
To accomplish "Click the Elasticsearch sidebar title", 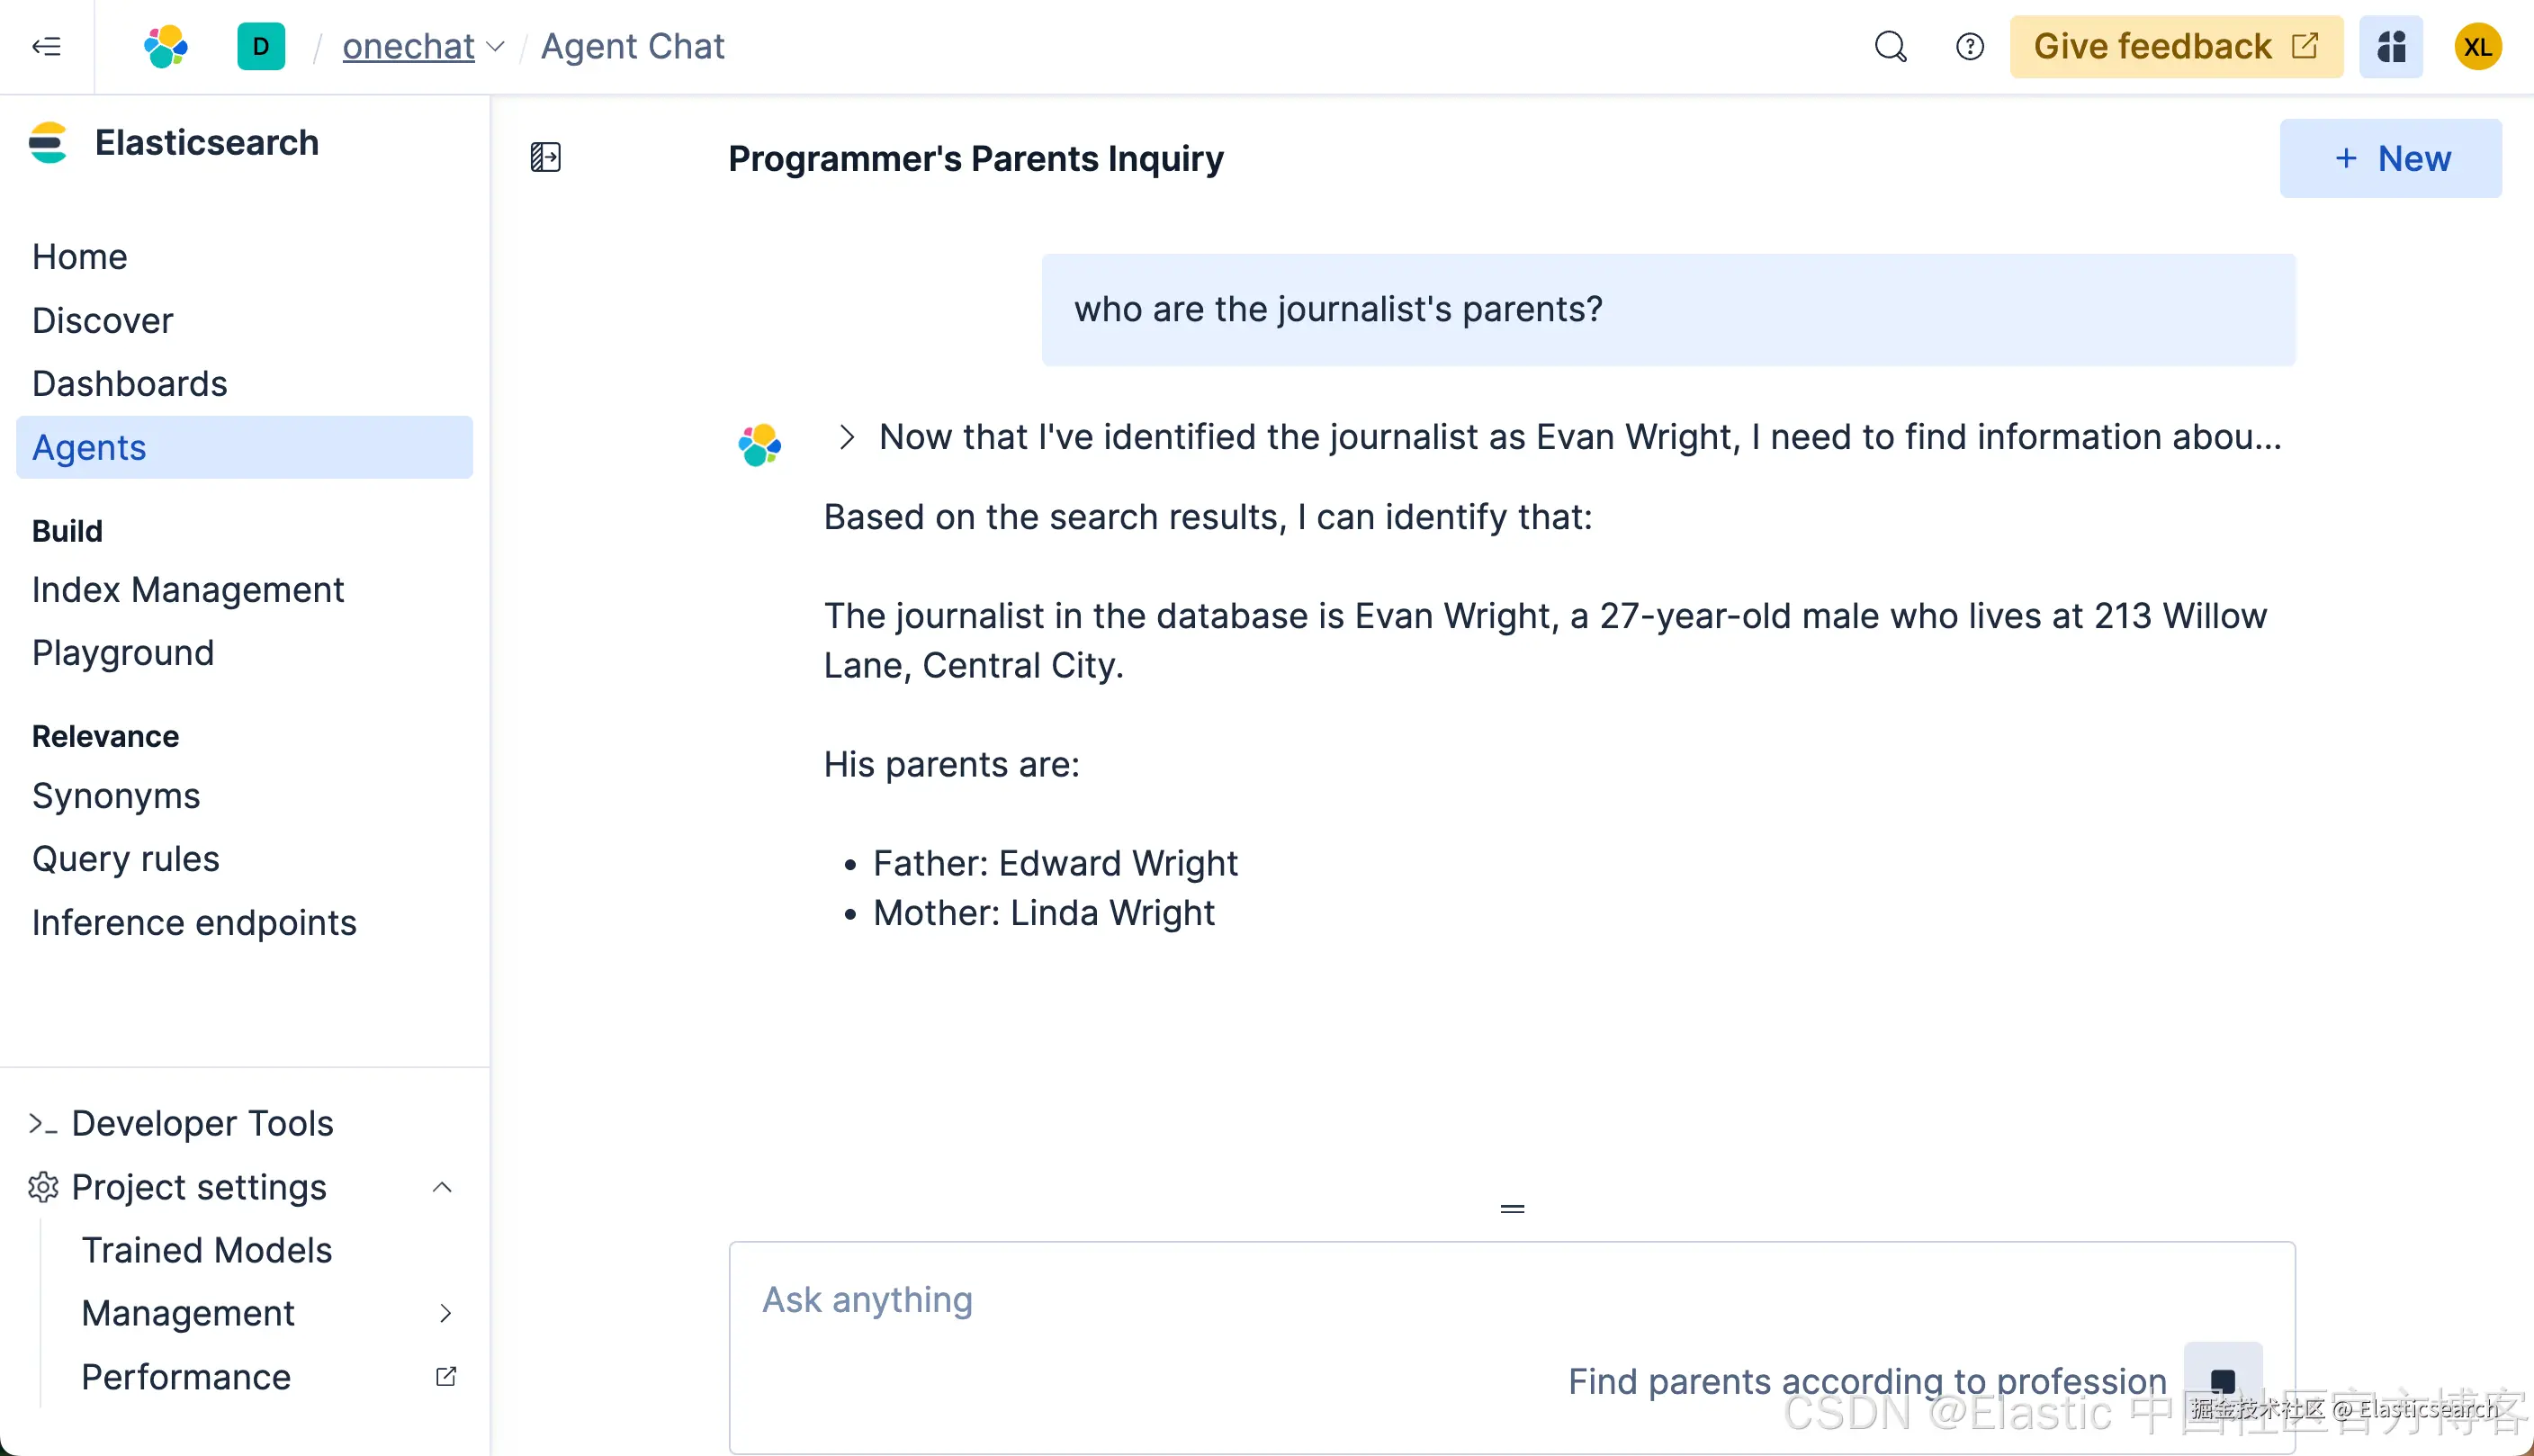I will click(207, 143).
